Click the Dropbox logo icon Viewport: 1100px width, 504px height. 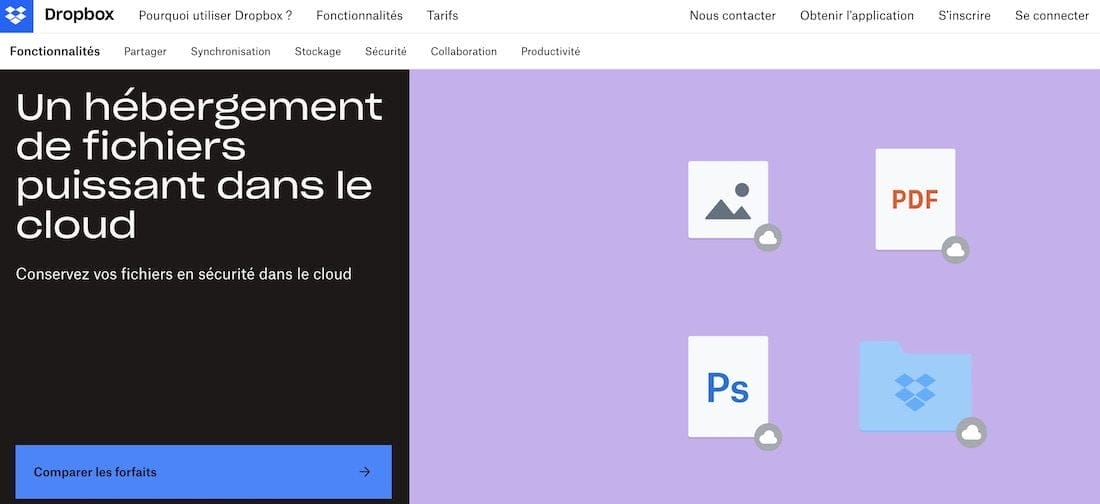[x=16, y=15]
